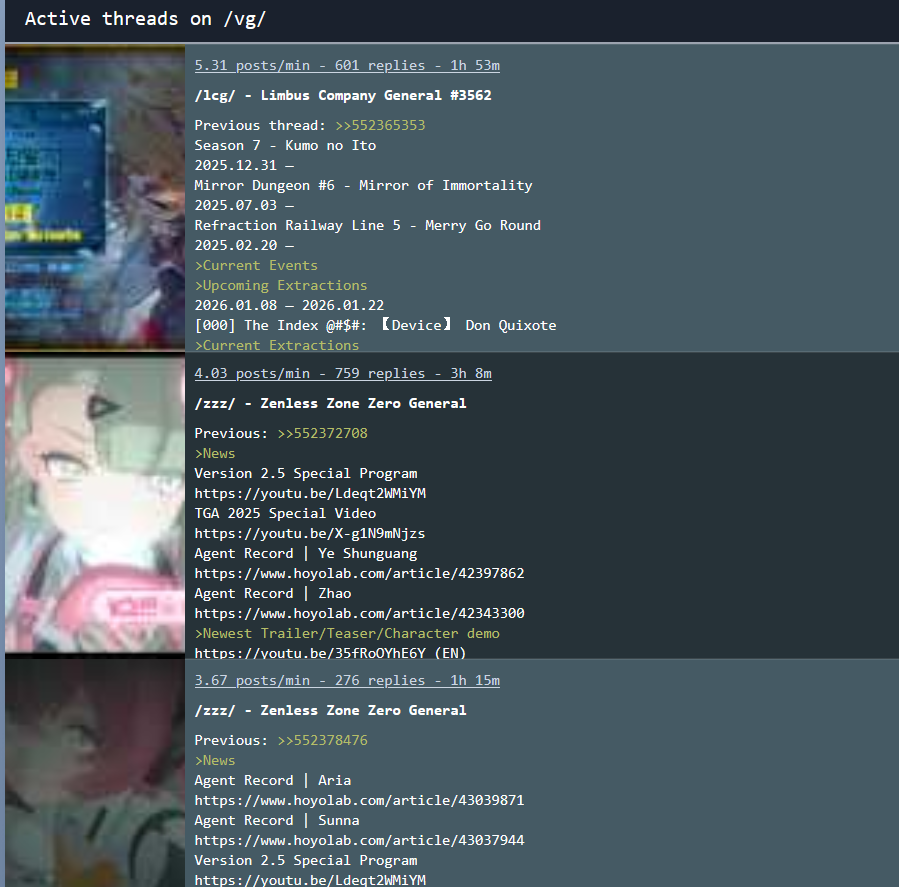Click the hoyolab article/42343300 URL
Image resolution: width=899 pixels, height=887 pixels.
[x=359, y=613]
